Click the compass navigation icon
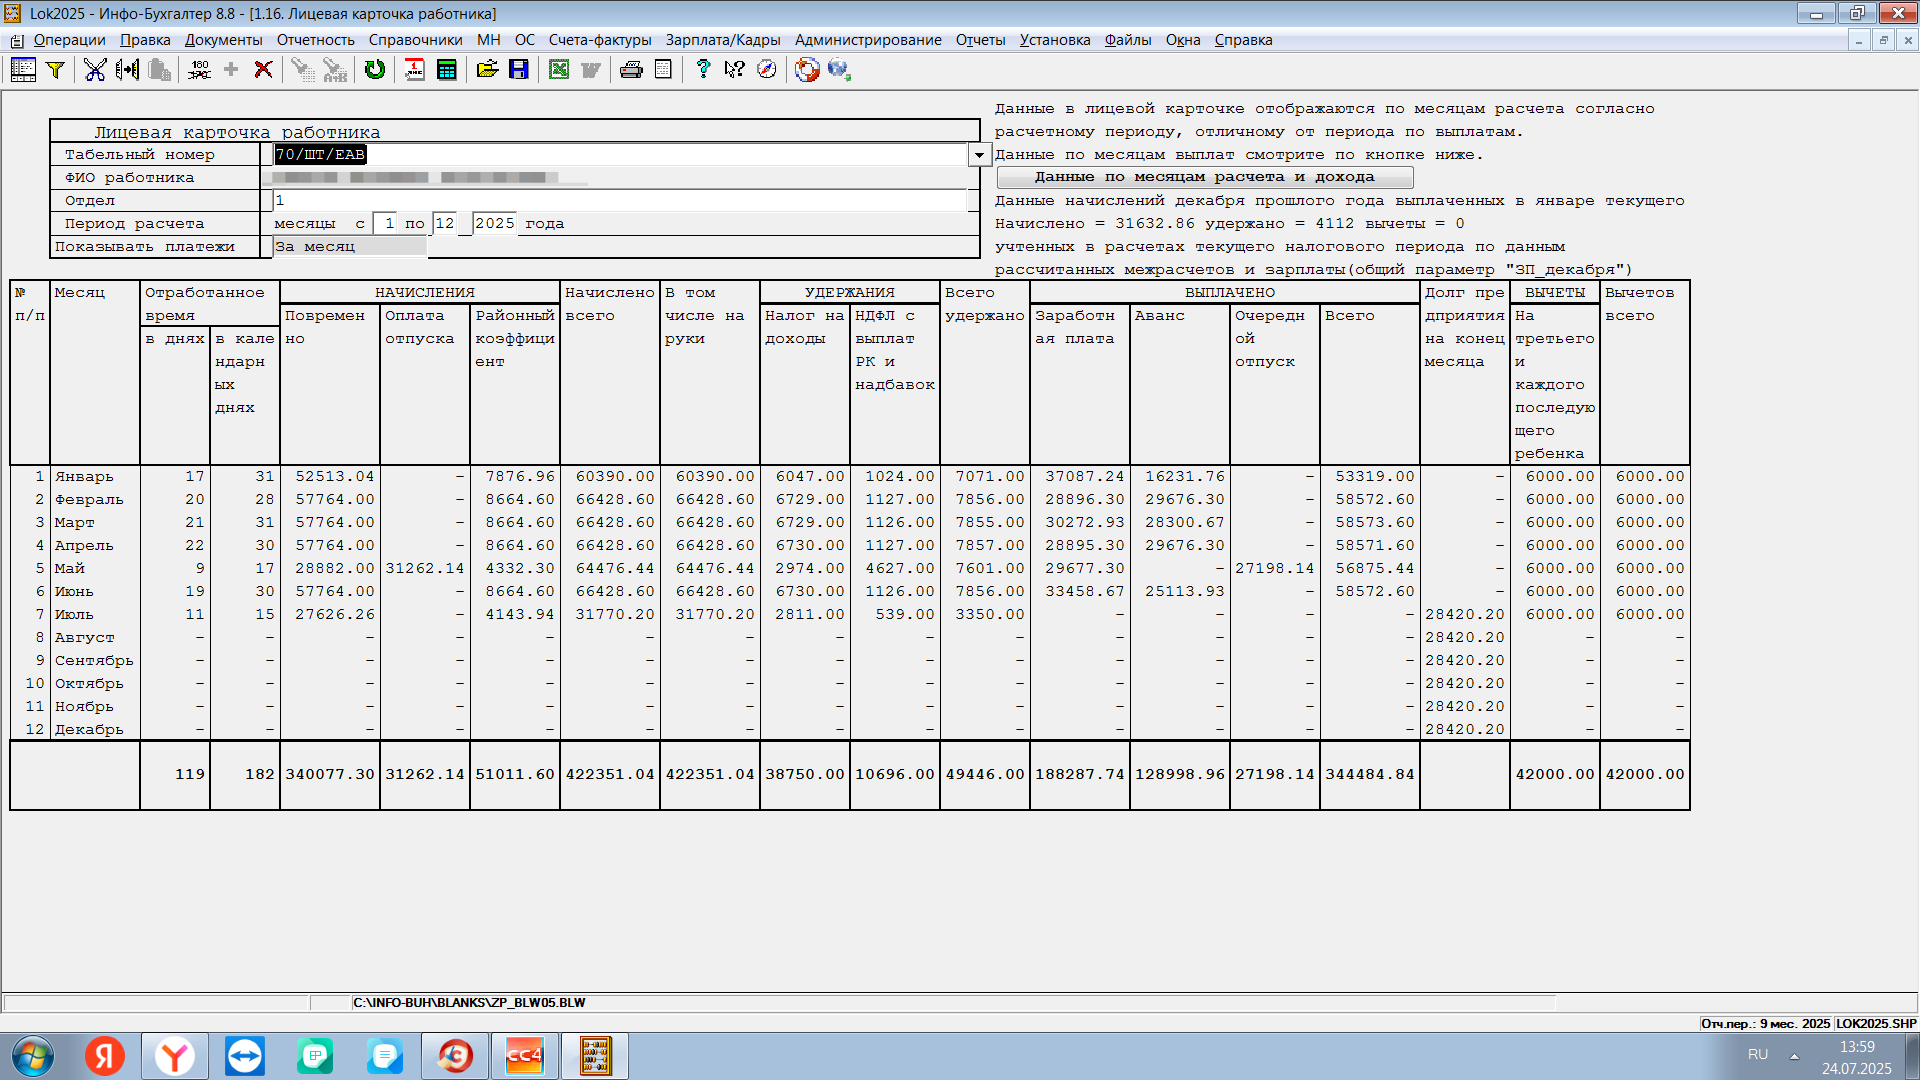Viewport: 1920px width, 1080px height. tap(767, 69)
